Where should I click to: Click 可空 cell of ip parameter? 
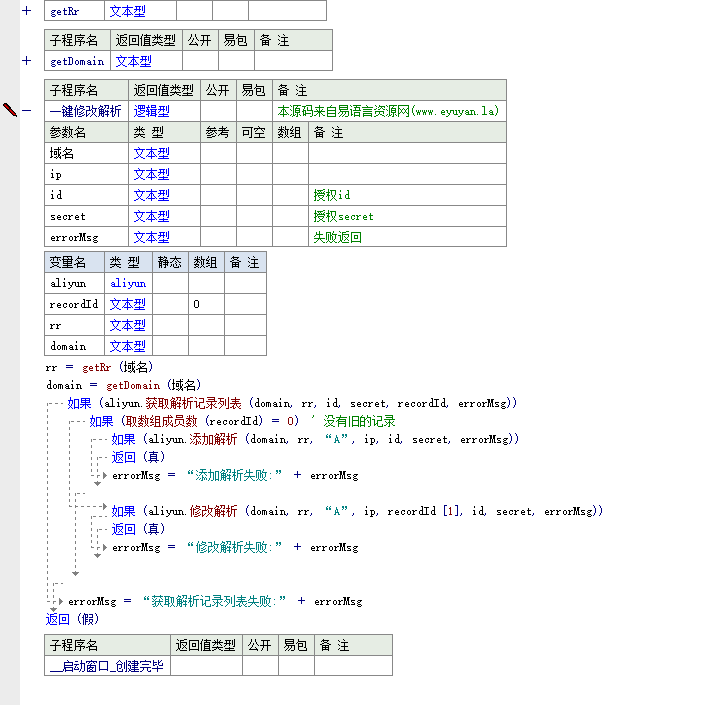click(255, 174)
